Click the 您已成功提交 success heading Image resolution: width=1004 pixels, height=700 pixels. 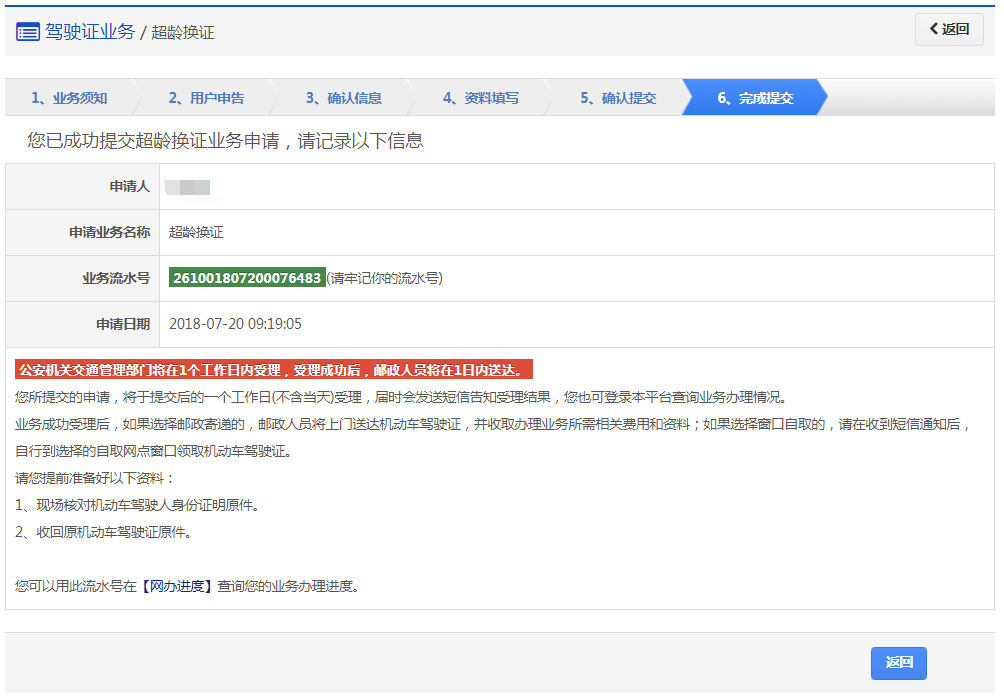[x=225, y=141]
